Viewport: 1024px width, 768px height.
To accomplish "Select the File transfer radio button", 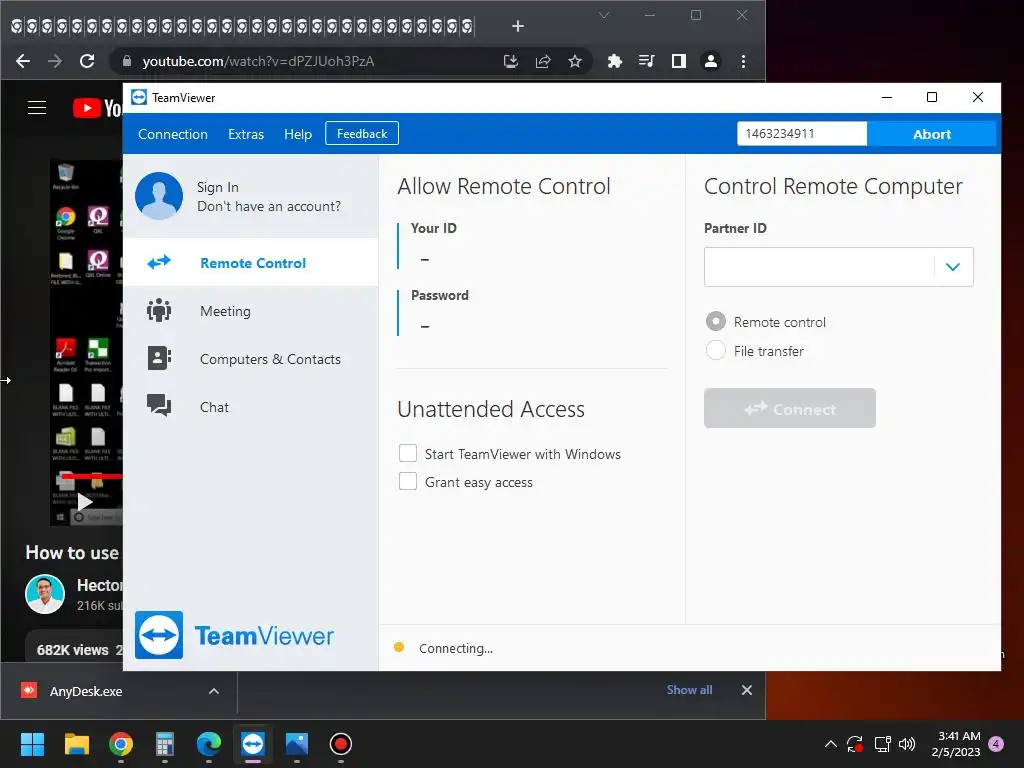I will (x=716, y=350).
